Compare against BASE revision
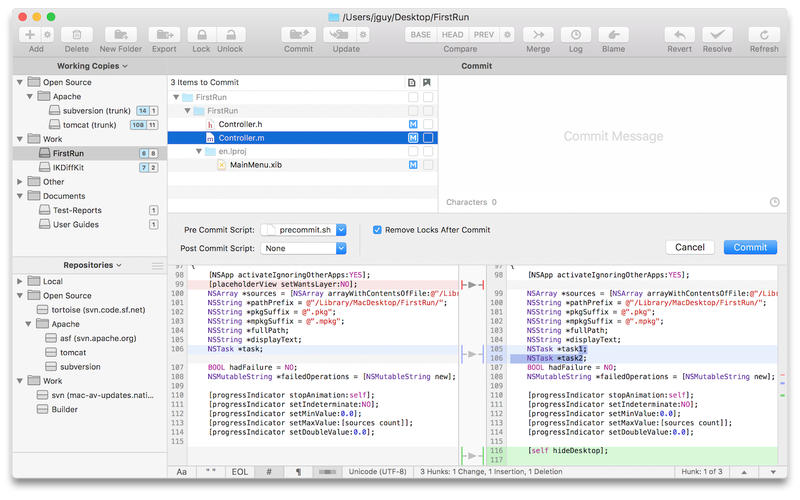Image resolution: width=800 pixels, height=500 pixels. point(420,35)
